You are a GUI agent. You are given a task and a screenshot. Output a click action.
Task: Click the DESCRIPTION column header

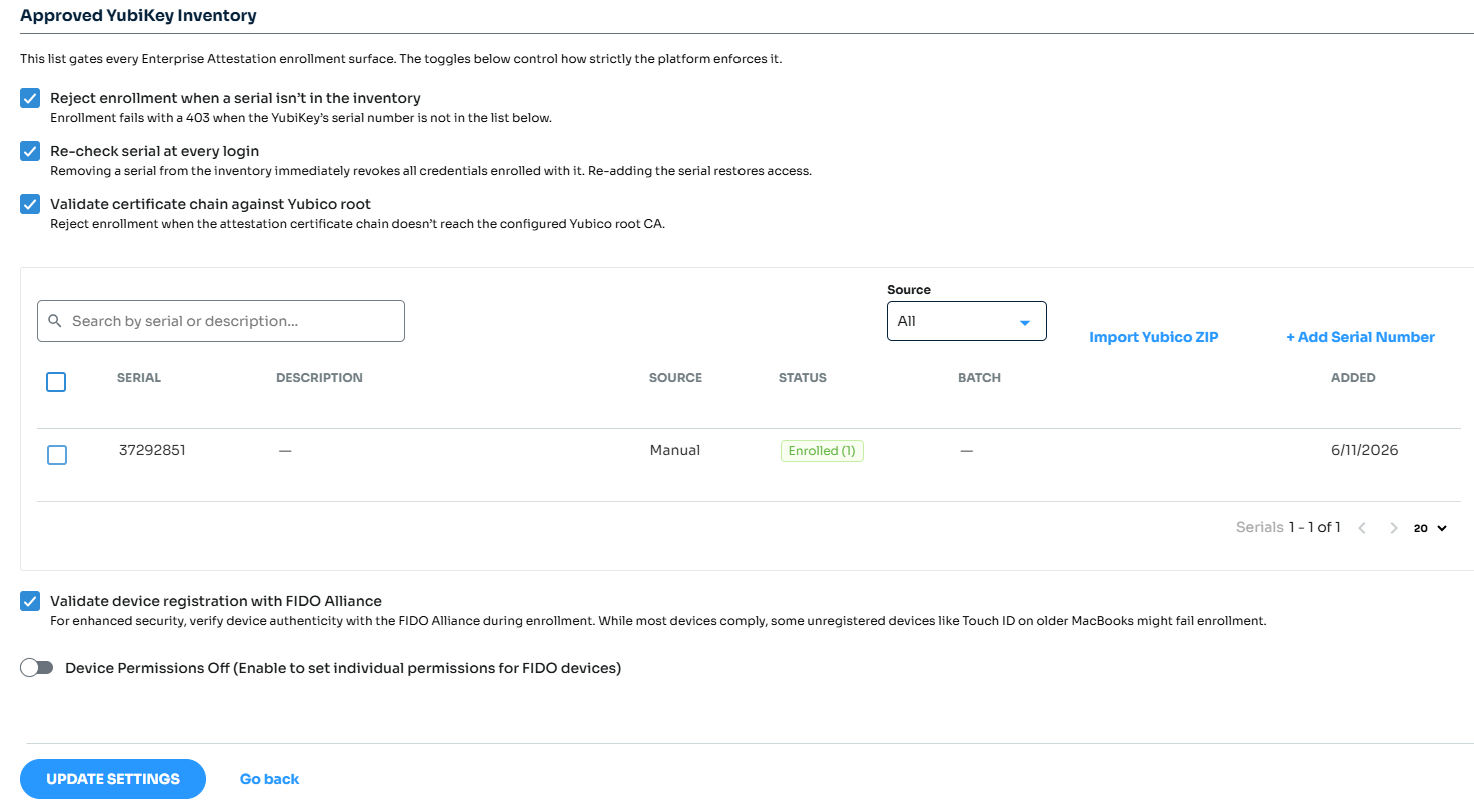point(319,378)
